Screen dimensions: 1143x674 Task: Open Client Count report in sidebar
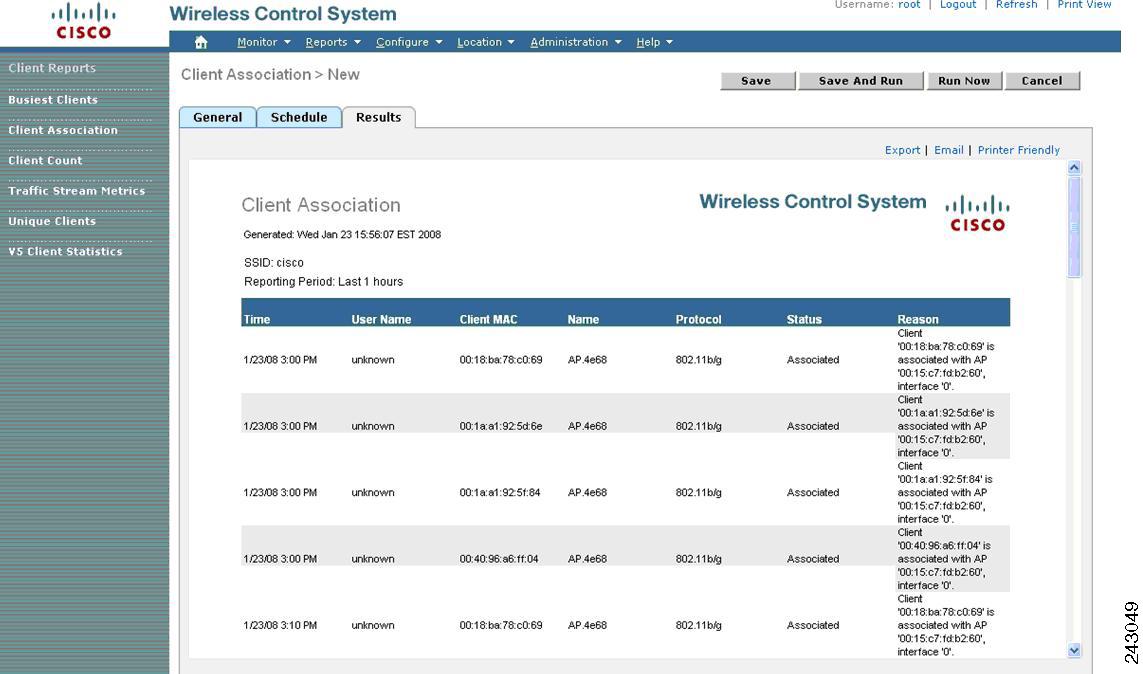pyautogui.click(x=45, y=161)
